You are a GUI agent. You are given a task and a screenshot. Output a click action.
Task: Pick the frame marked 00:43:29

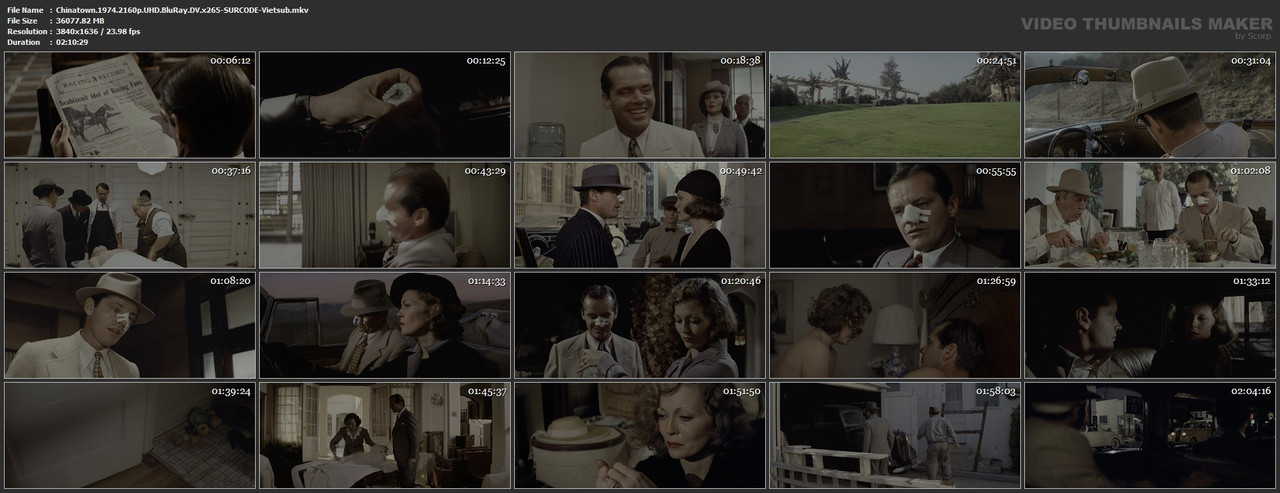pyautogui.click(x=385, y=215)
